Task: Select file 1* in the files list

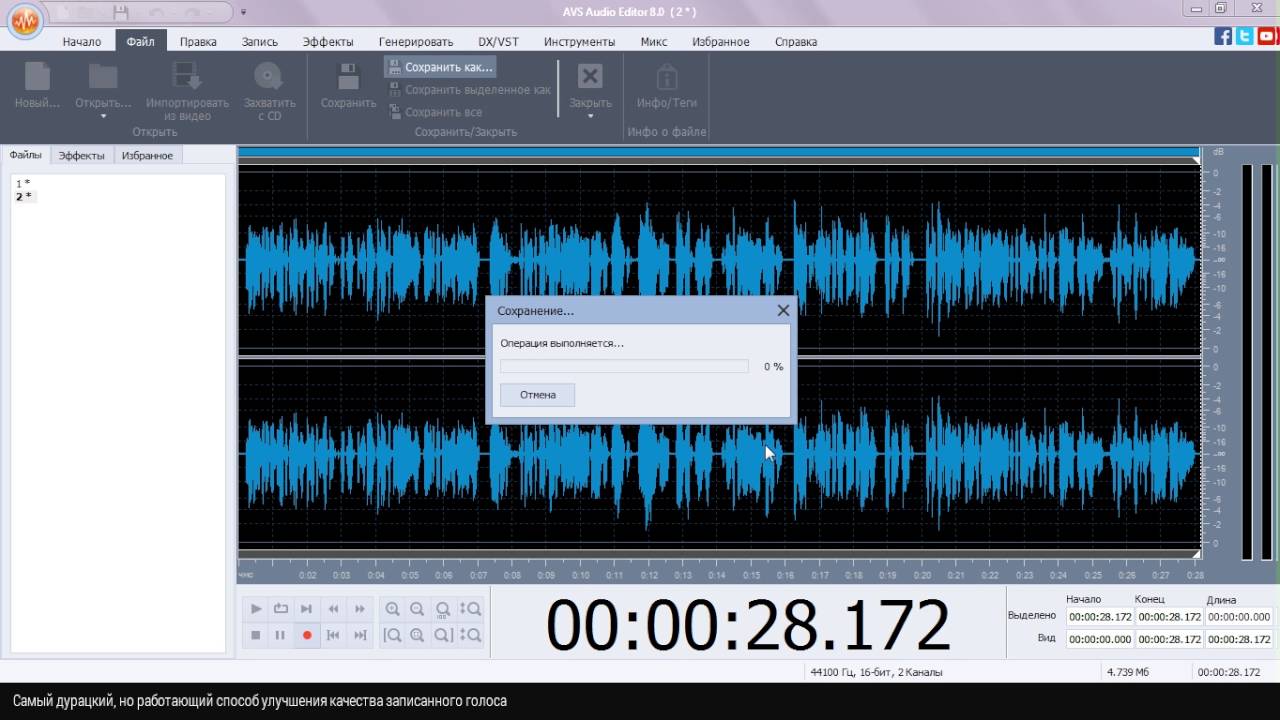Action: point(23,183)
